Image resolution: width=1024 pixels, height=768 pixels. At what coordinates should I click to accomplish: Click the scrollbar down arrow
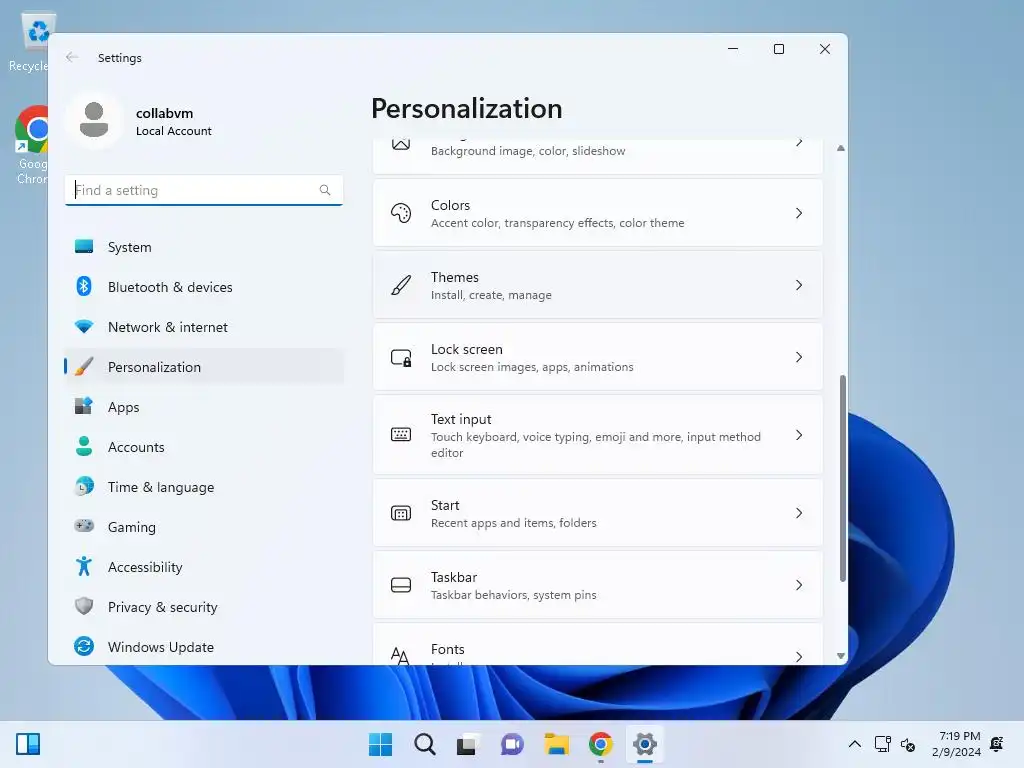click(x=841, y=656)
